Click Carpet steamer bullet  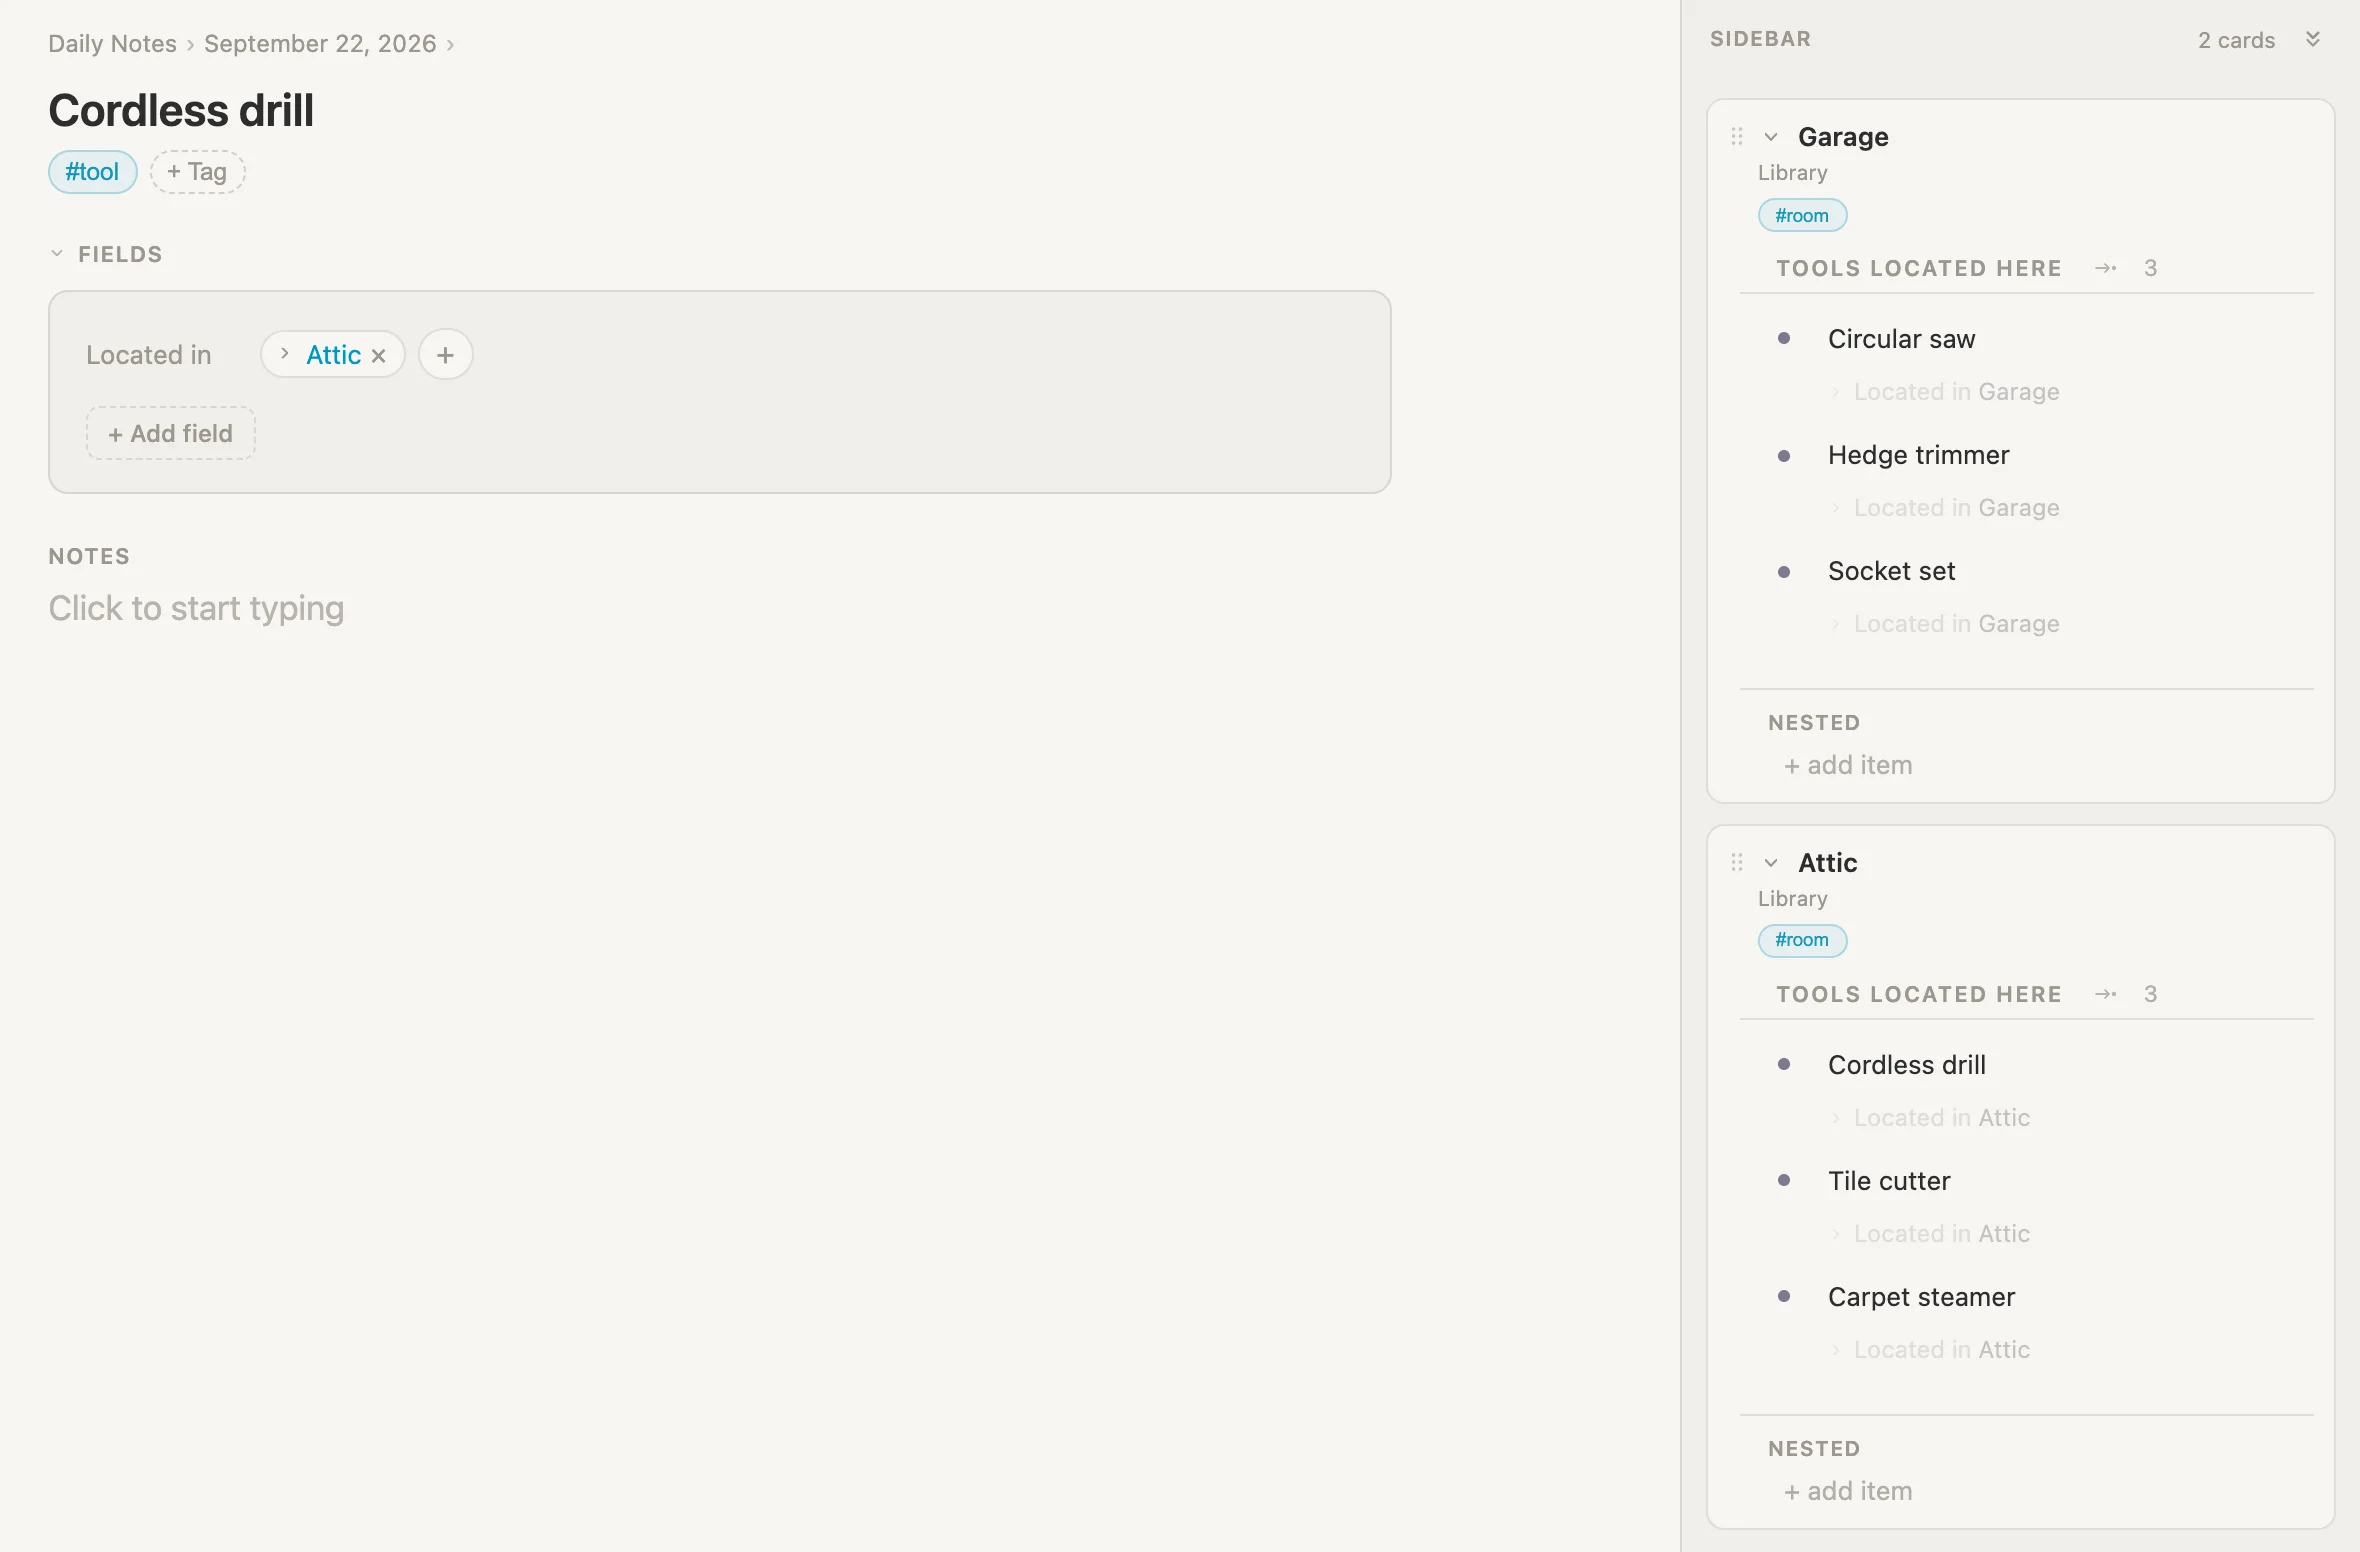click(x=1784, y=1297)
